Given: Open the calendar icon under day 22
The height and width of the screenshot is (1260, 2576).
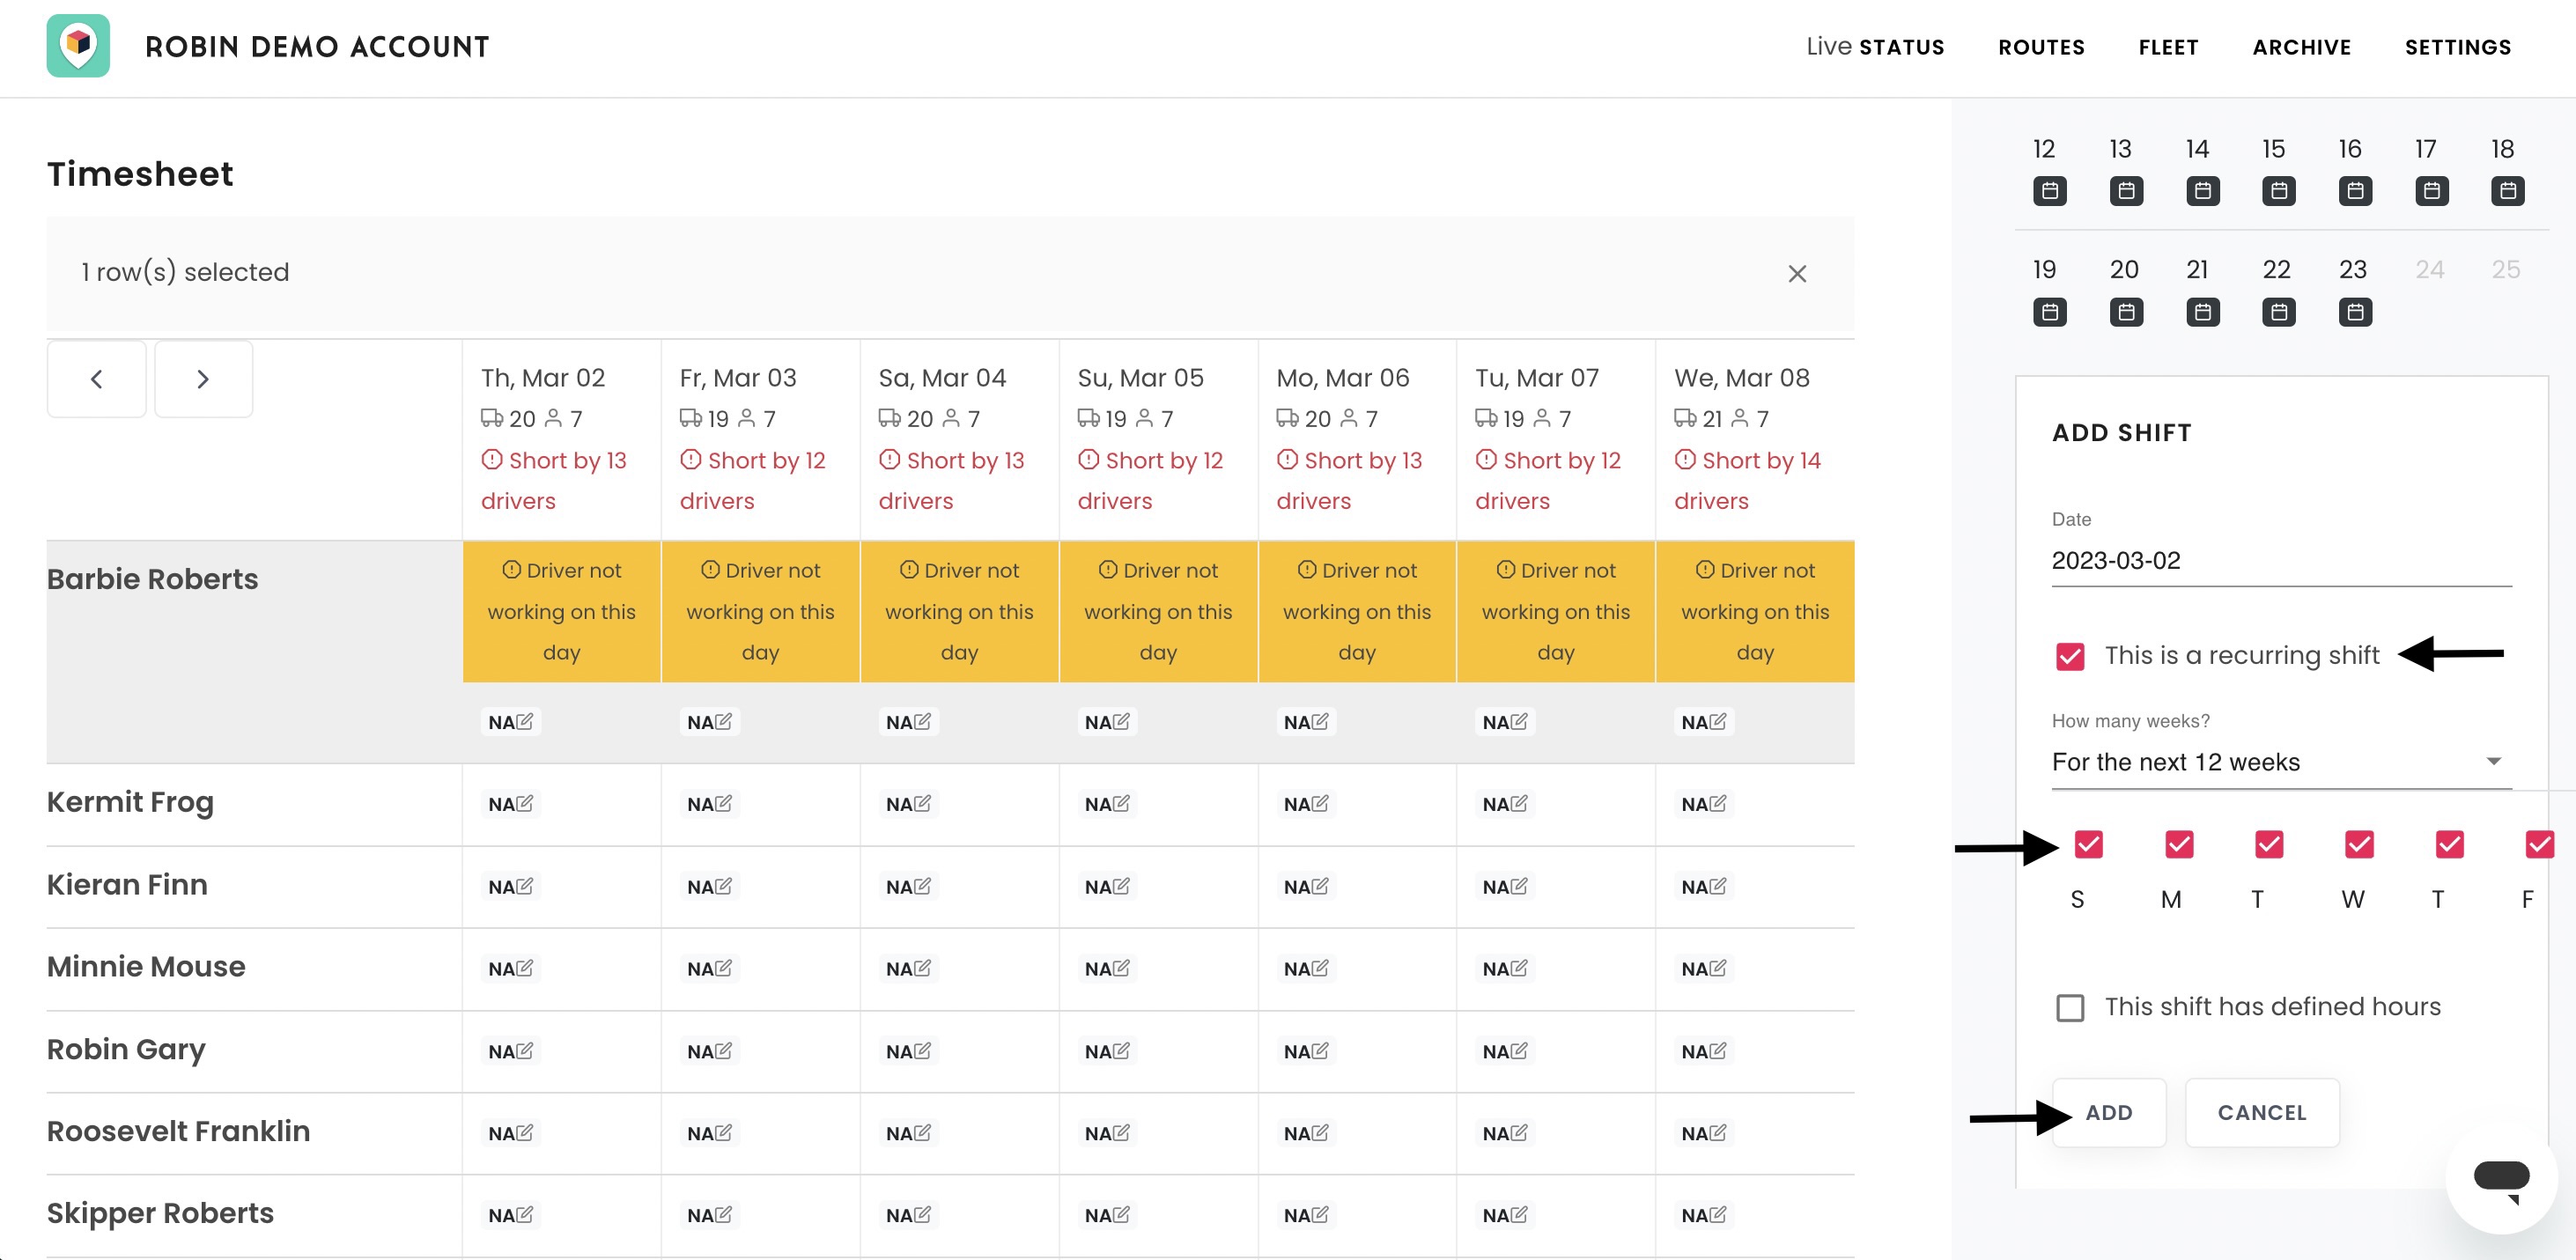Looking at the screenshot, I should coord(2279,312).
